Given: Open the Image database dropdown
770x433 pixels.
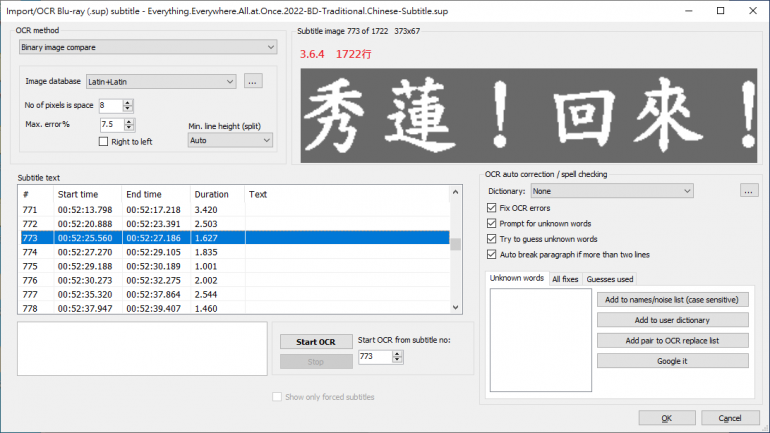Looking at the screenshot, I should (161, 81).
